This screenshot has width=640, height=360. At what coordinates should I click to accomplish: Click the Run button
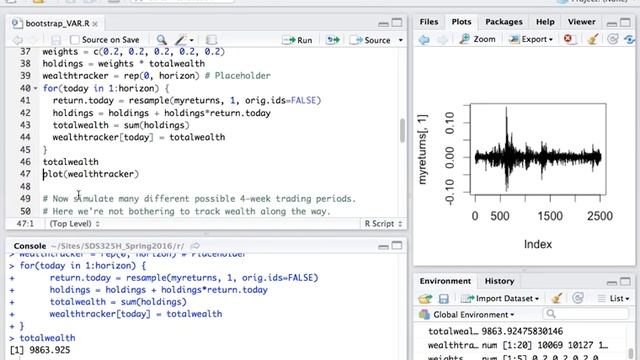point(298,40)
